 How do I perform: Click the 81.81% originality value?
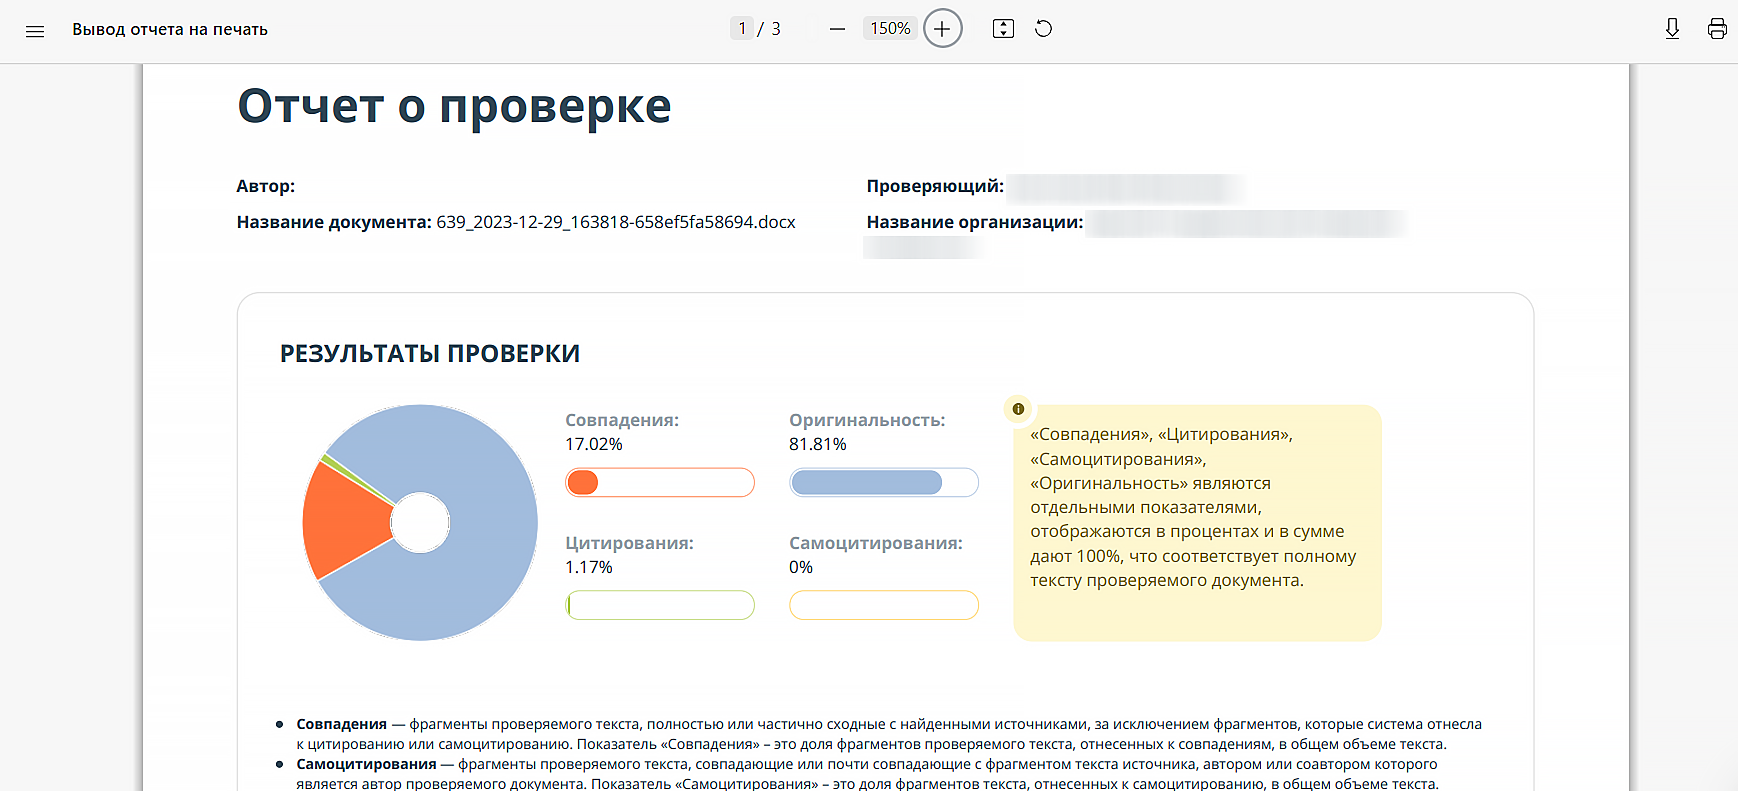click(818, 444)
